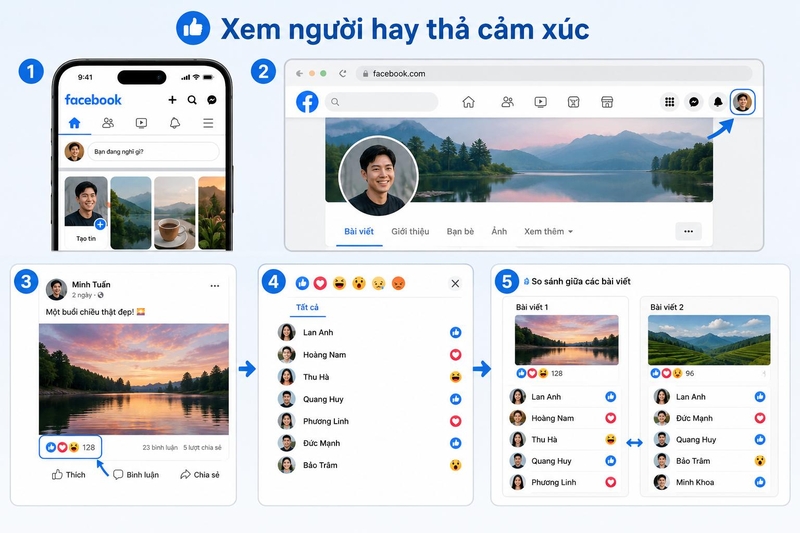The height and width of the screenshot is (533, 800).
Task: Click the Facebook logo in desktop header
Action: pyautogui.click(x=307, y=101)
